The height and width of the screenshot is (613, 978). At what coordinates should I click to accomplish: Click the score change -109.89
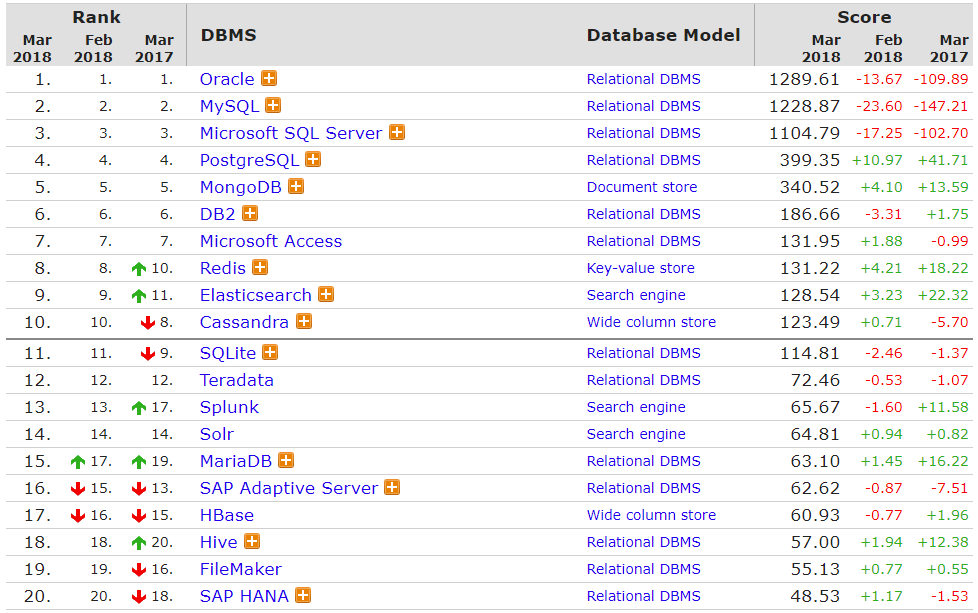[x=941, y=79]
